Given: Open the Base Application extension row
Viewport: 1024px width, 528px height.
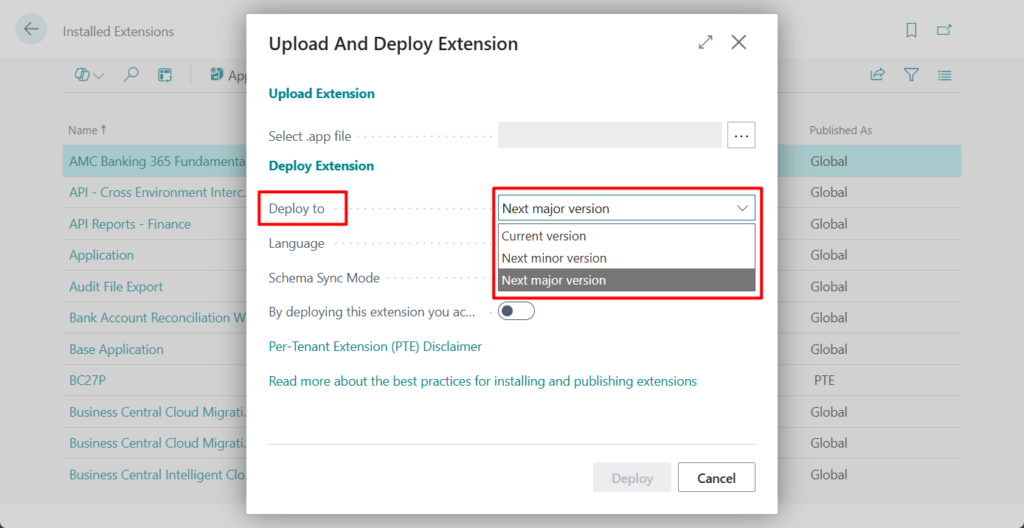Looking at the screenshot, I should [116, 349].
